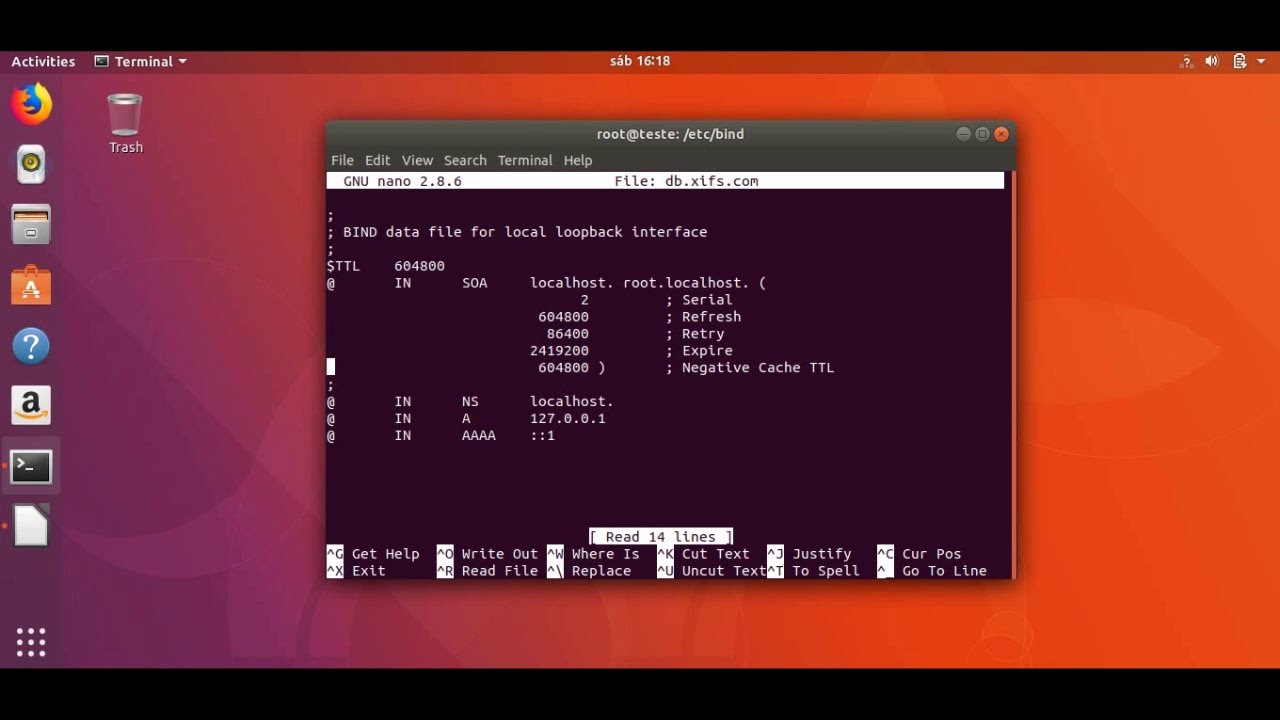This screenshot has height=720, width=1280.
Task: Open the Search menu in Terminal
Action: tap(465, 160)
